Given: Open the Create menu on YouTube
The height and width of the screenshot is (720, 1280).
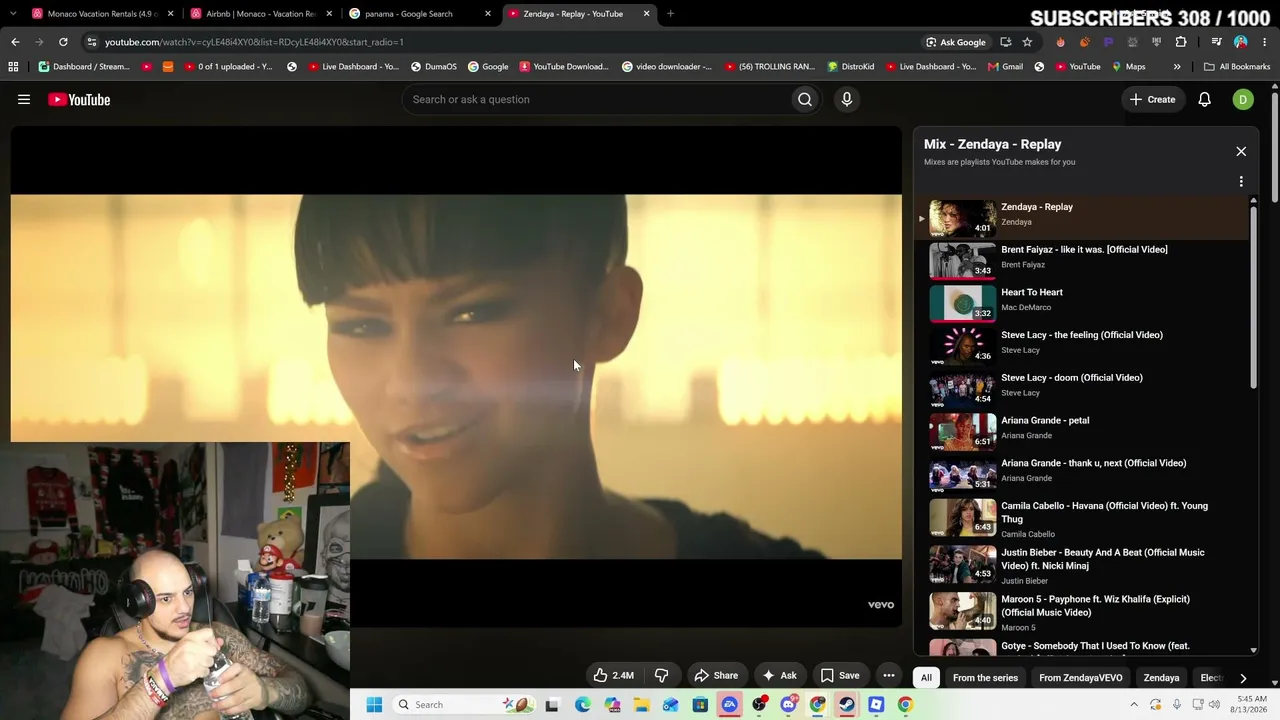Looking at the screenshot, I should point(1153,99).
